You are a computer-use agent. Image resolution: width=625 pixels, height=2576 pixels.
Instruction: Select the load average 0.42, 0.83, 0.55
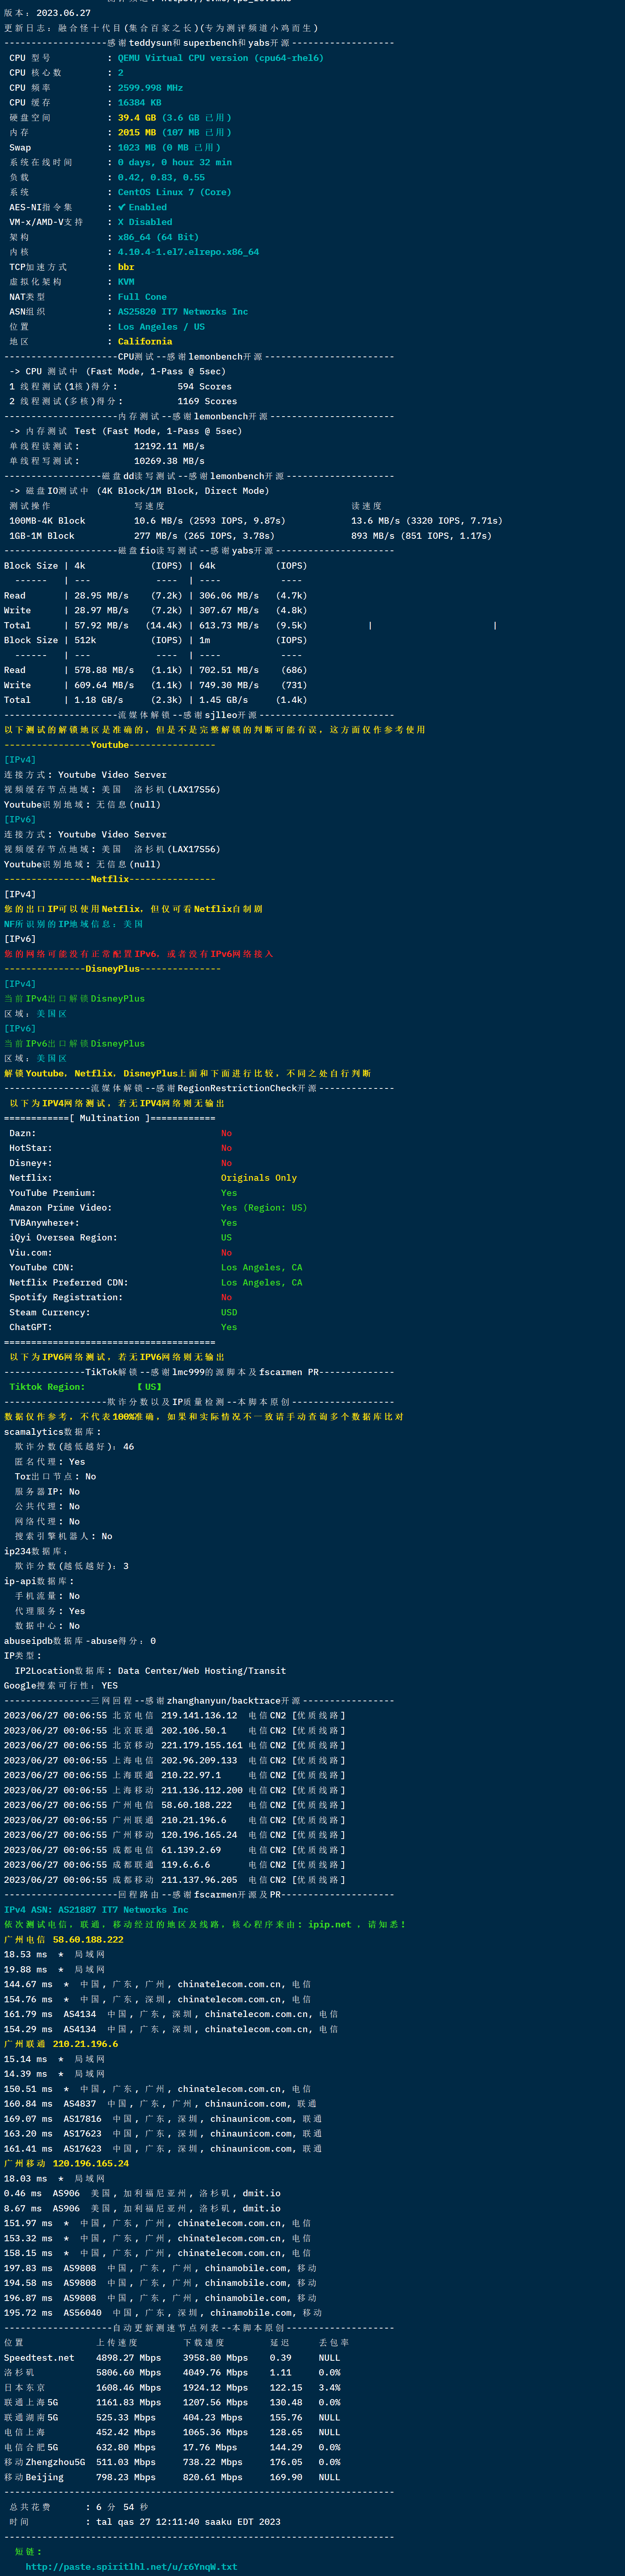pyautogui.click(x=161, y=177)
